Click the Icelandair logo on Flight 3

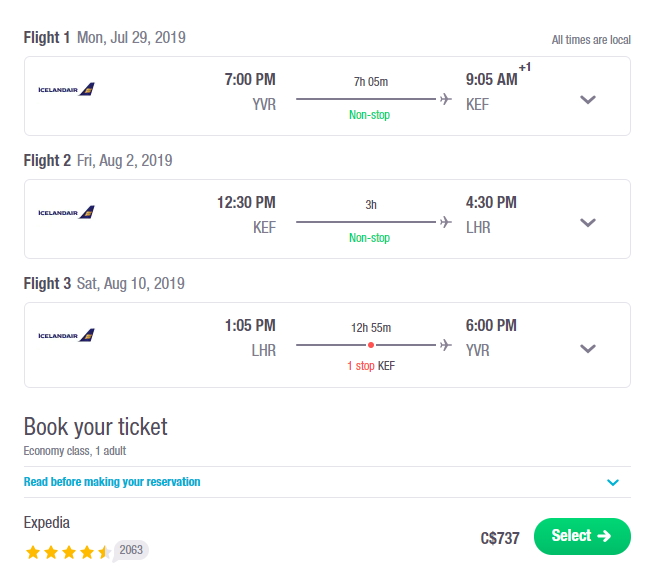(66, 335)
